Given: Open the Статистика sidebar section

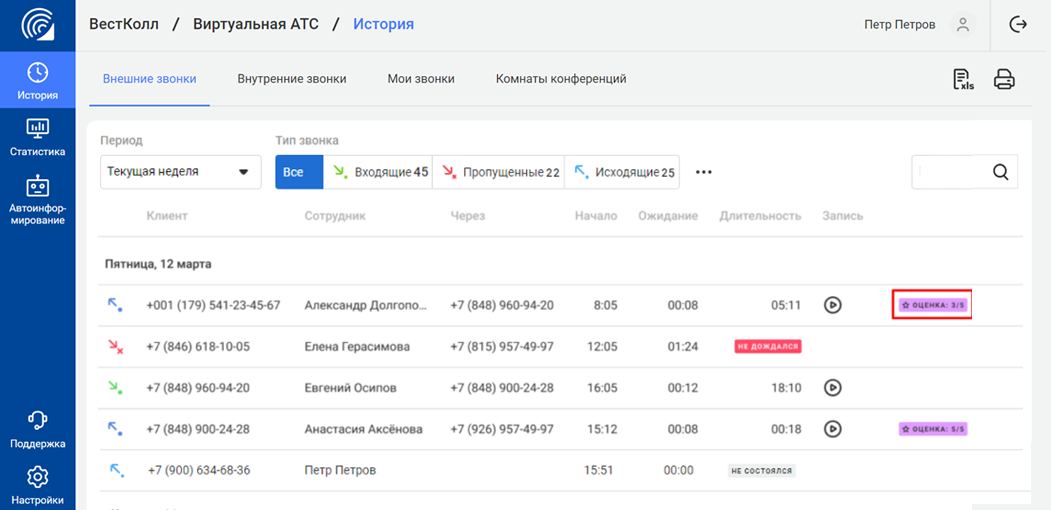Looking at the screenshot, I should coord(38,137).
